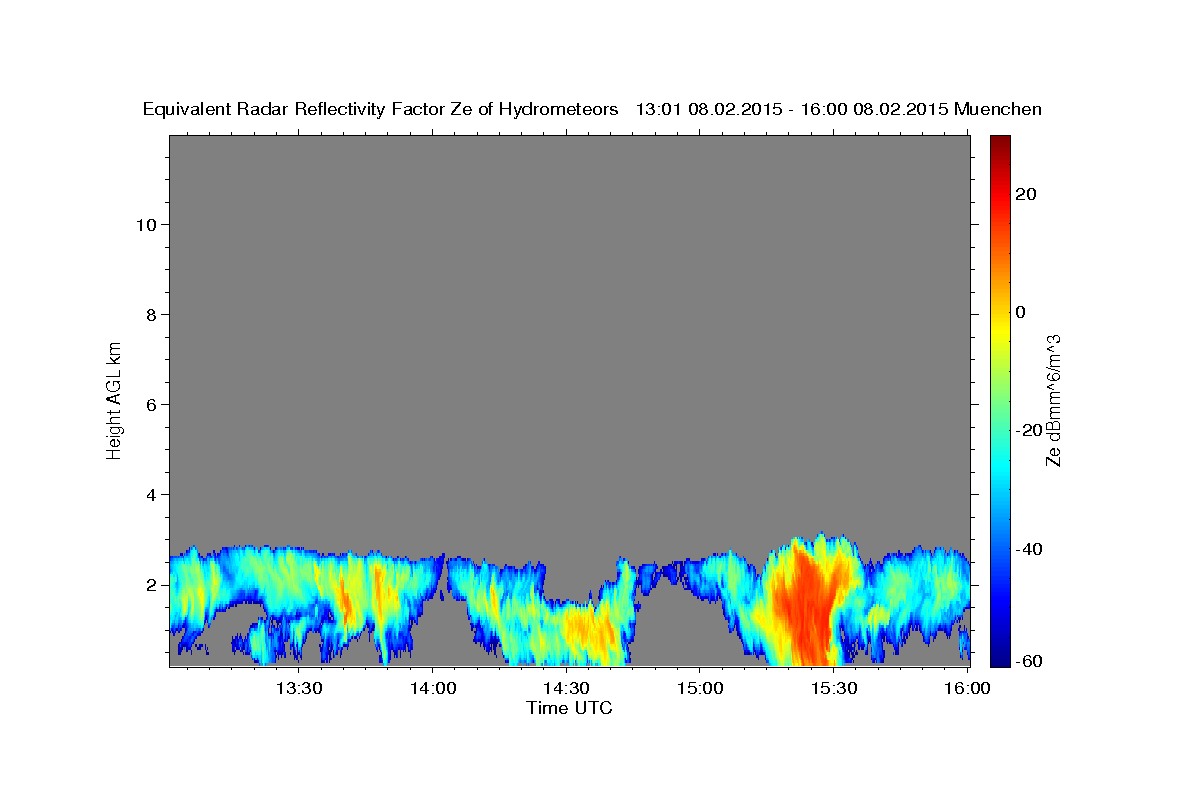Click the dark blue bottom of the colorbar

[1000, 657]
